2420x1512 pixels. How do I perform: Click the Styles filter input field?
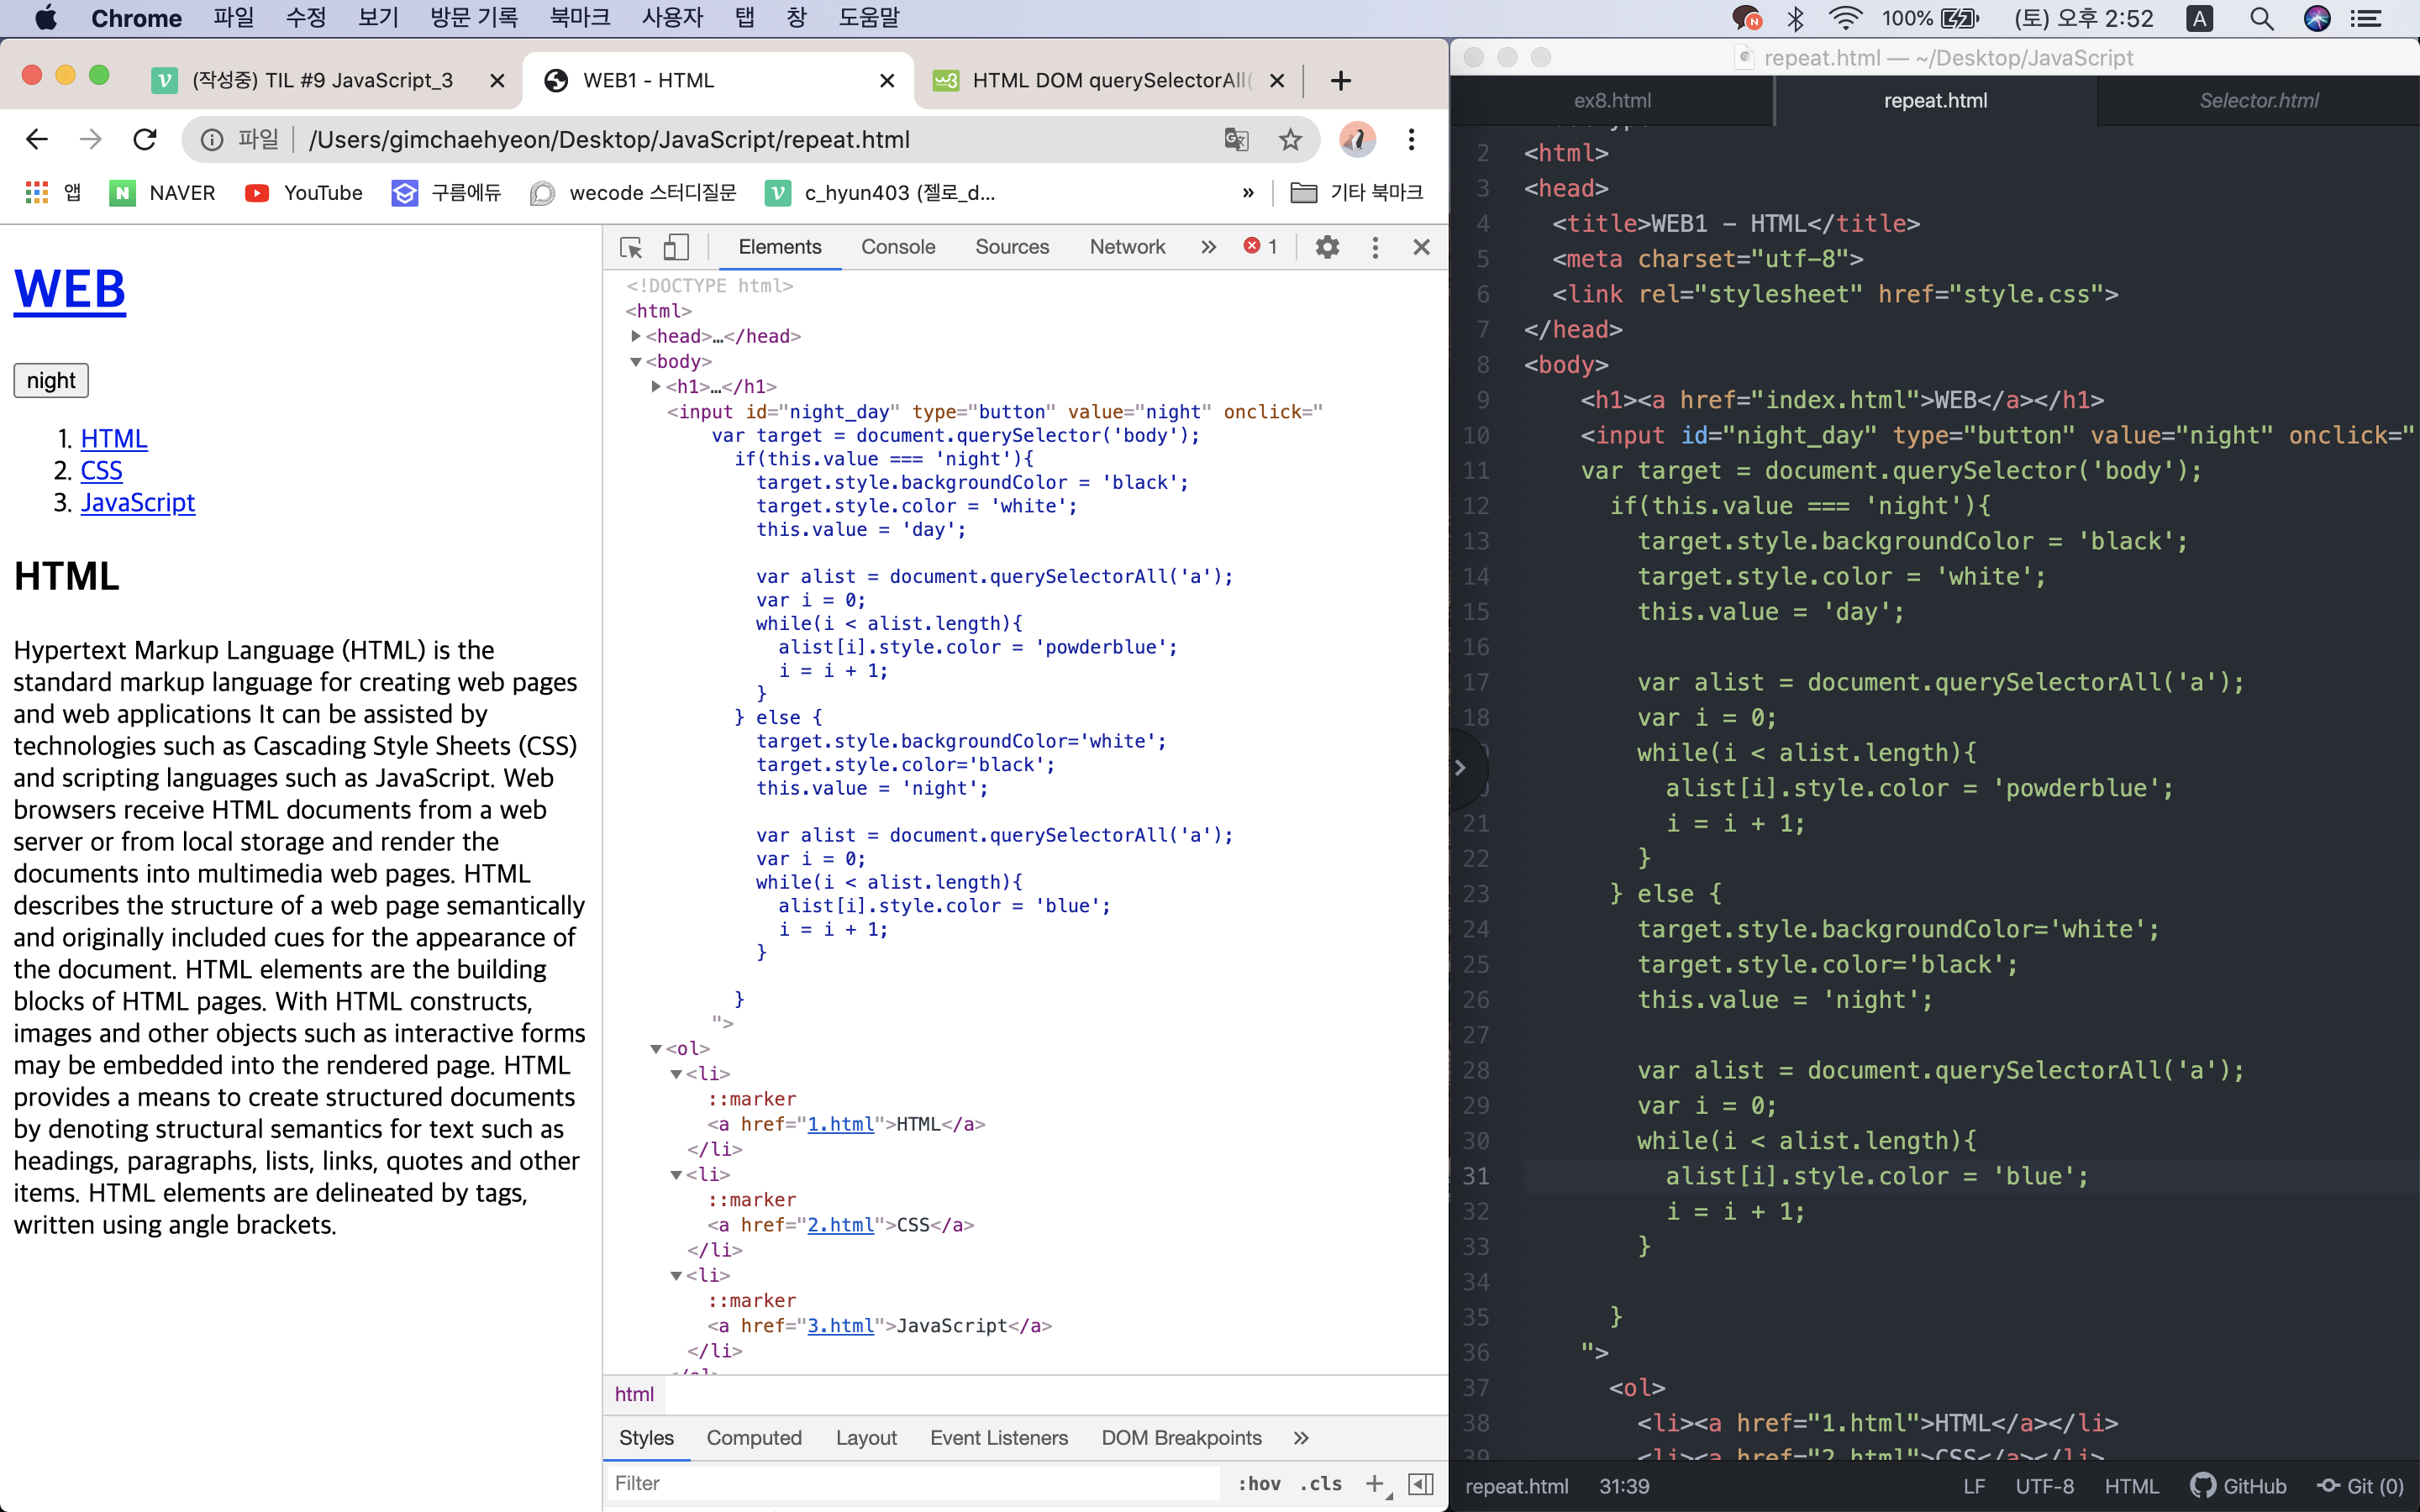pyautogui.click(x=910, y=1483)
